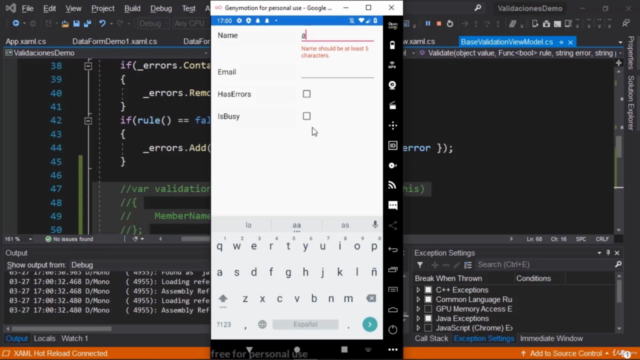This screenshot has height=360, width=640.
Task: Expand the C++ Exceptions tree node
Action: [418, 290]
